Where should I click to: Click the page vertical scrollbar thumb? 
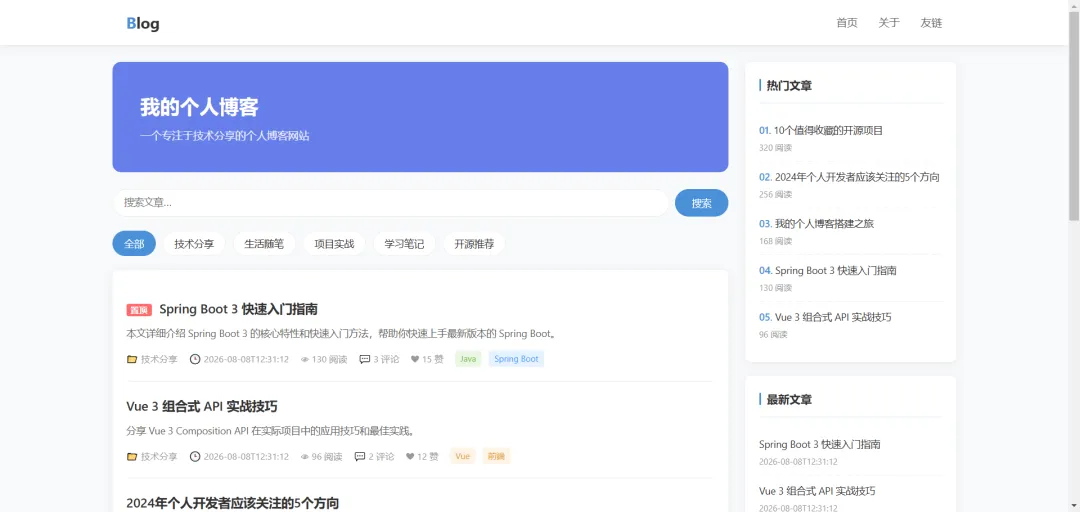click(1074, 116)
